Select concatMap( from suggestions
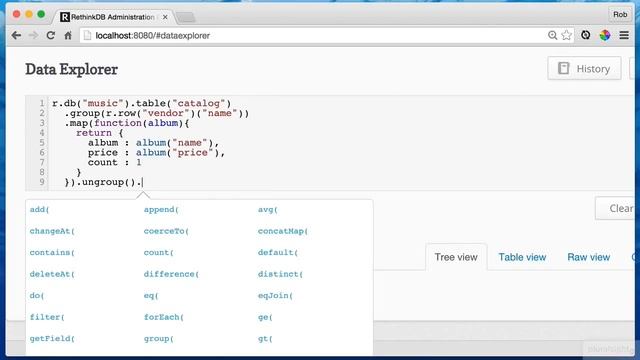The height and width of the screenshot is (360, 640). tap(283, 231)
